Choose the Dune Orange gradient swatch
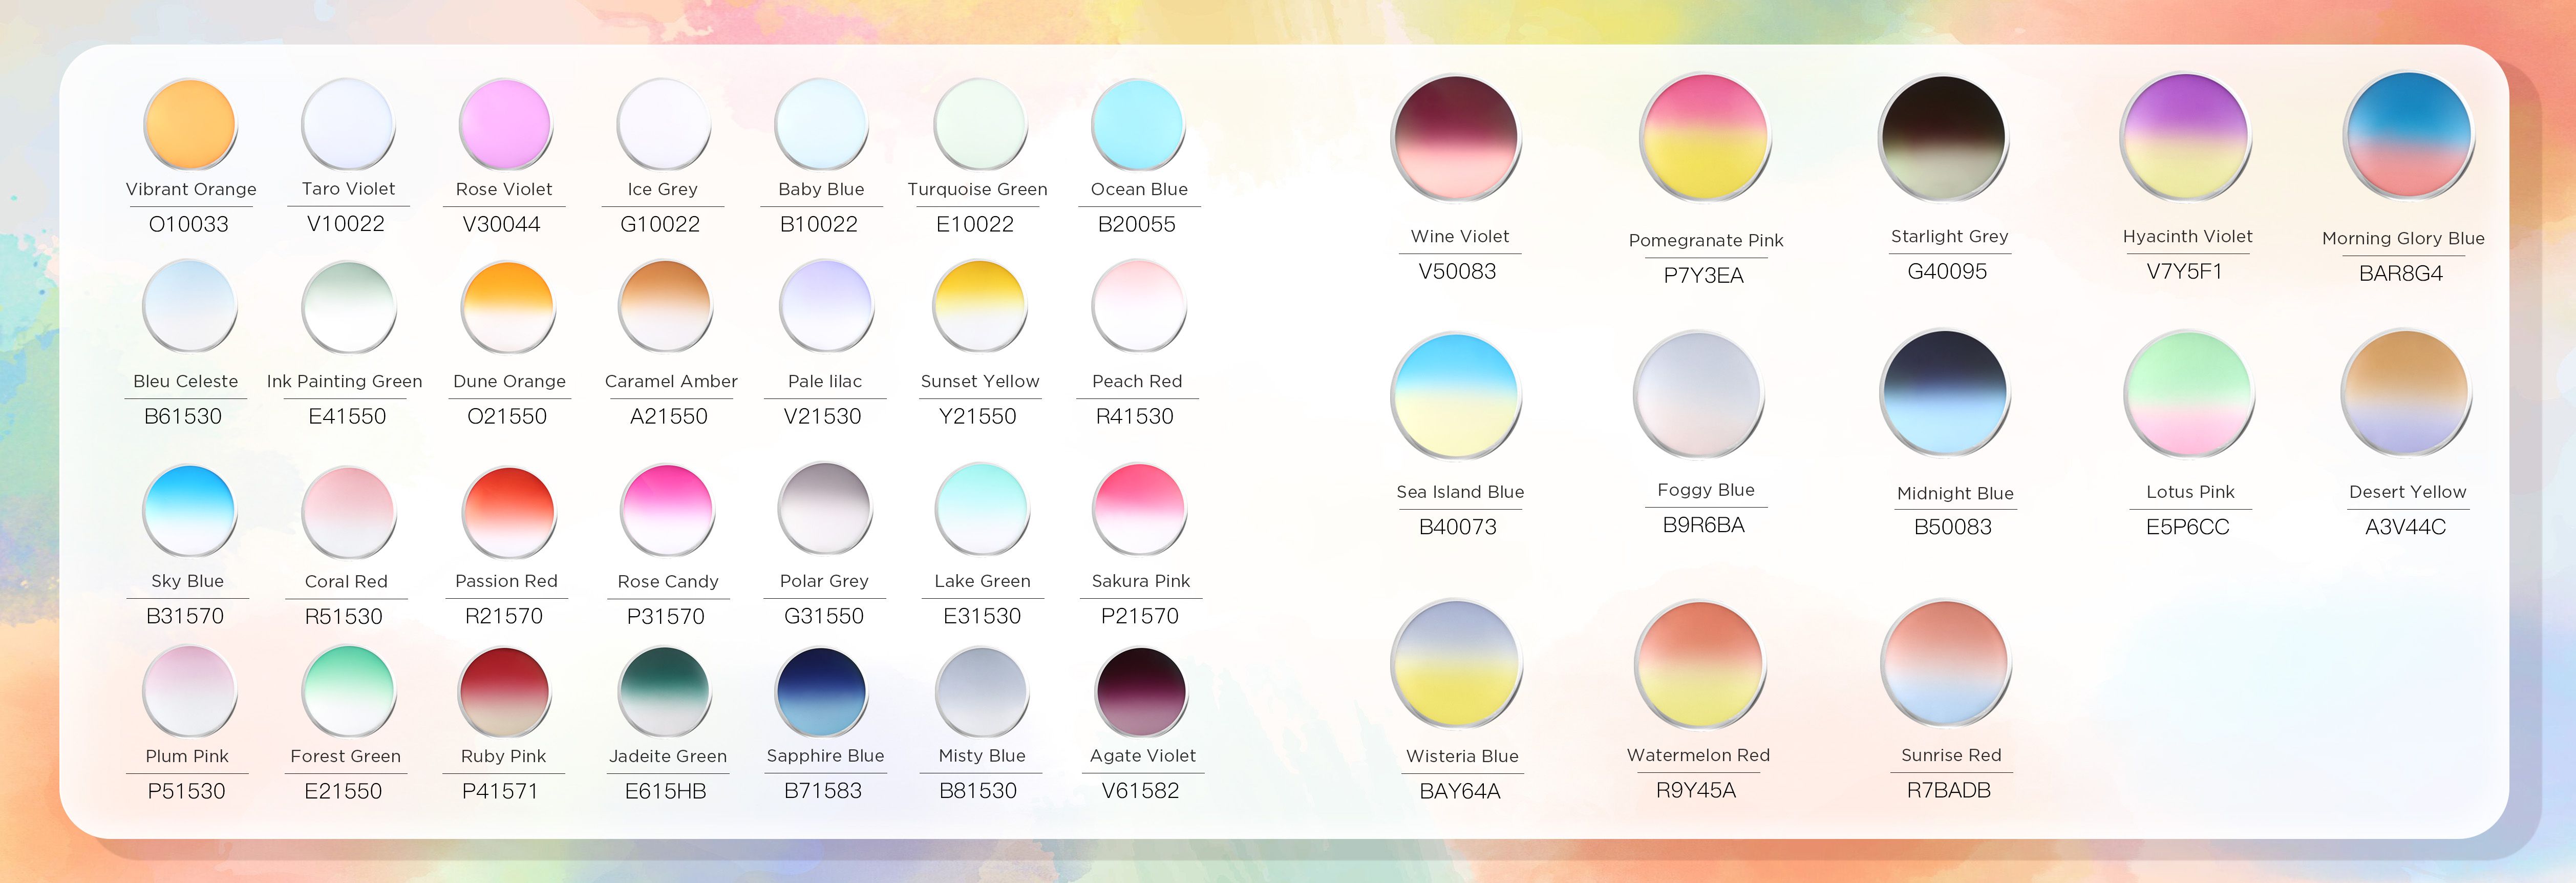This screenshot has height=883, width=2576. 507,306
